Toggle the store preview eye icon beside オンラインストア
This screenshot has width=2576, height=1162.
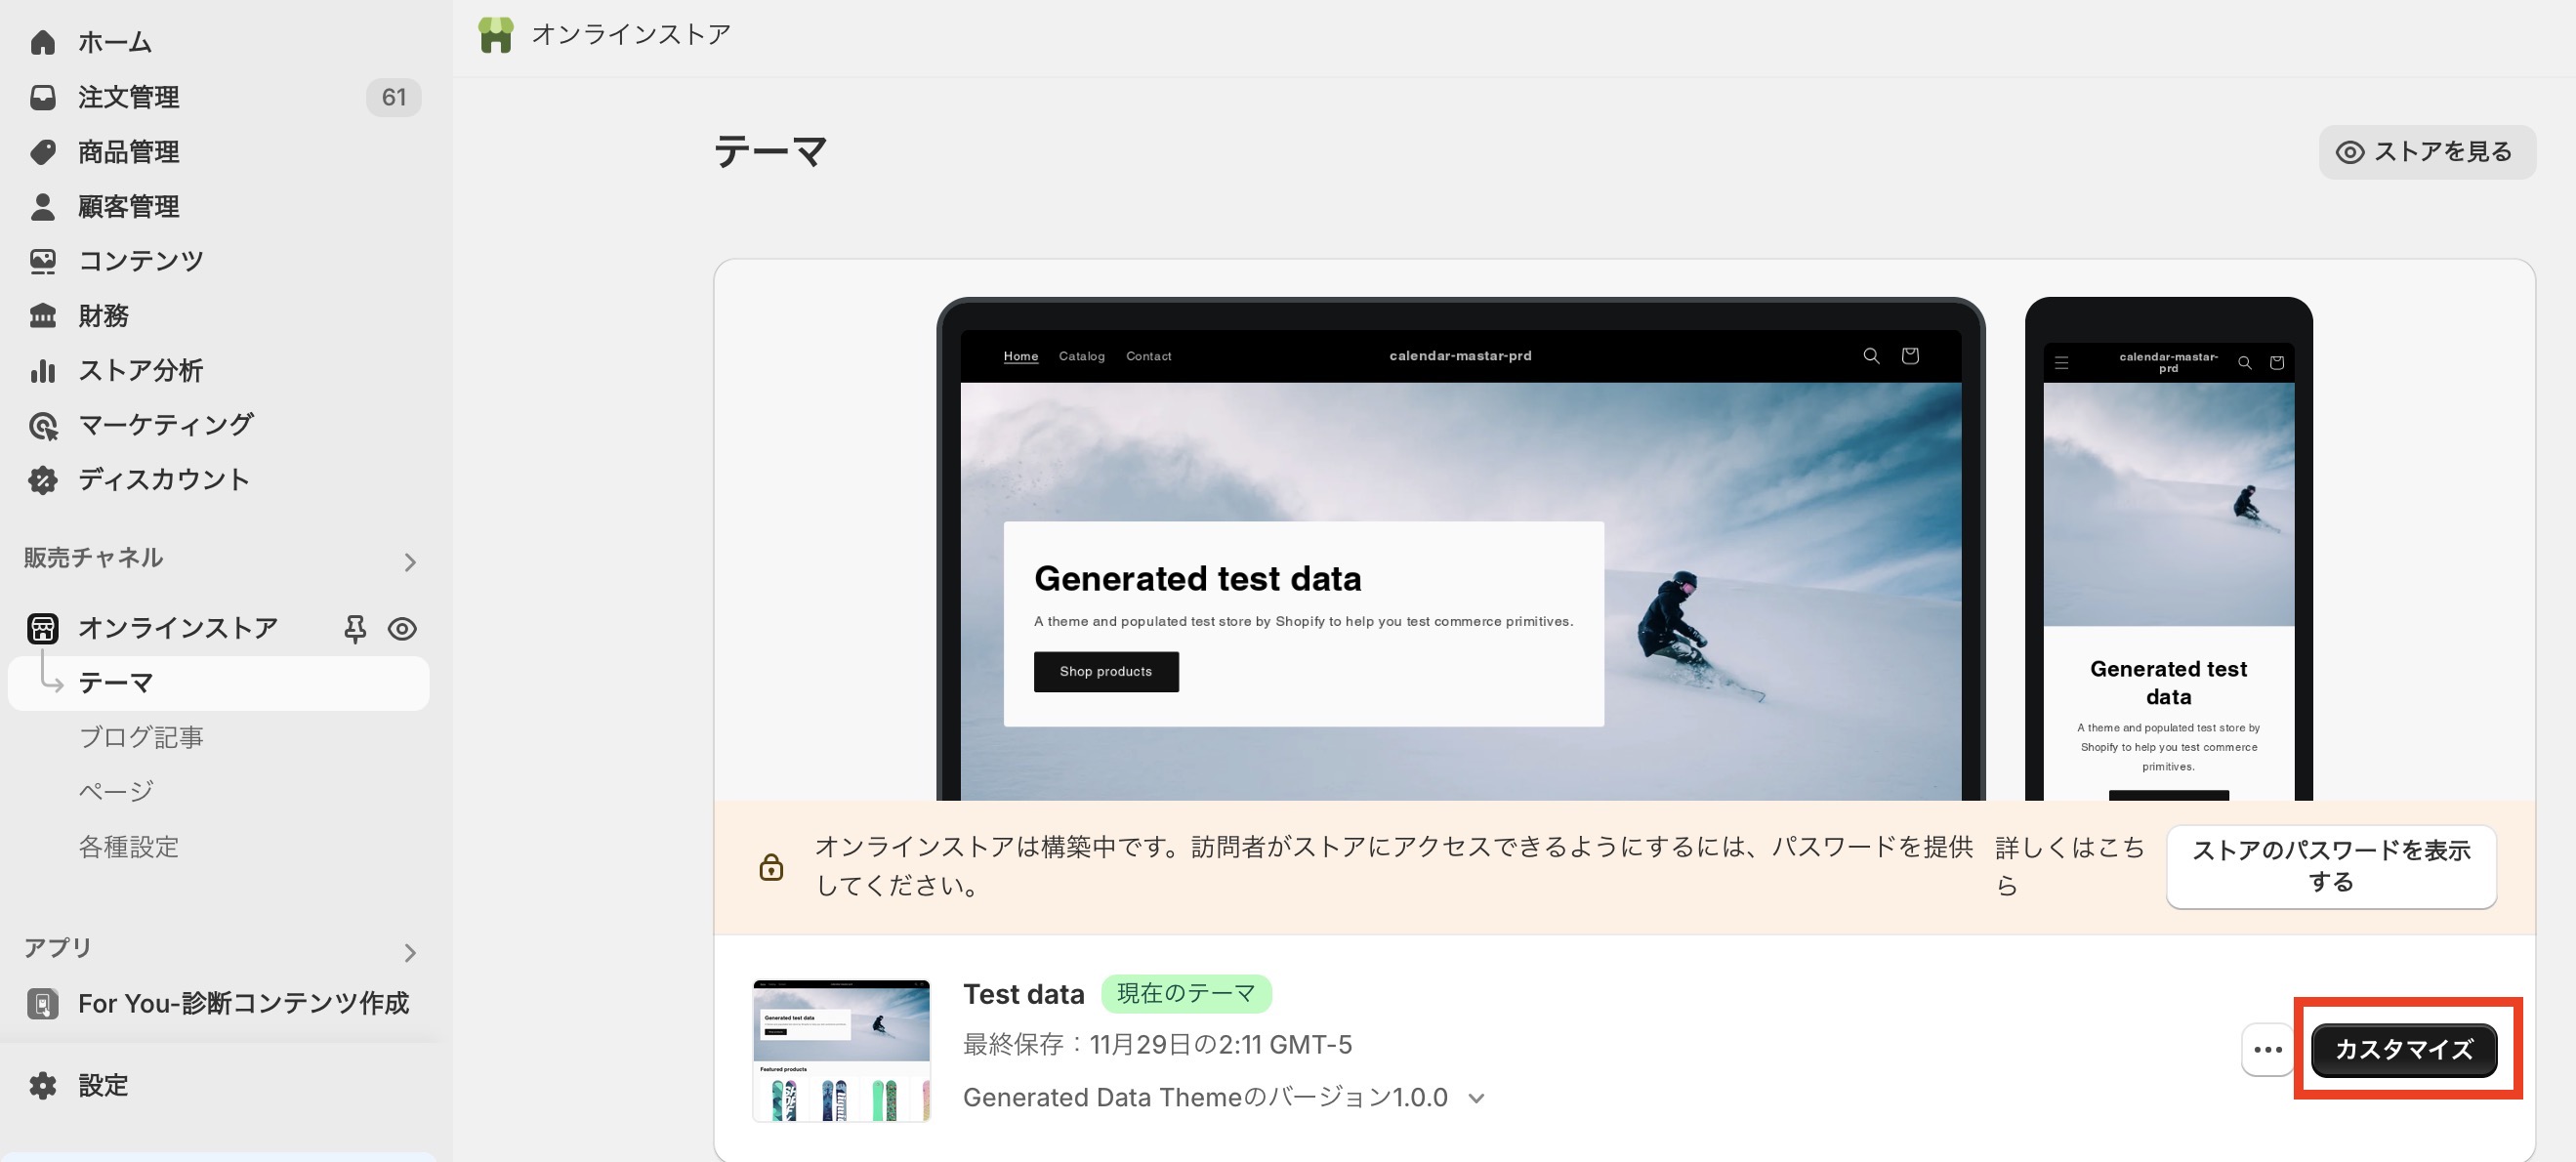[x=402, y=629]
